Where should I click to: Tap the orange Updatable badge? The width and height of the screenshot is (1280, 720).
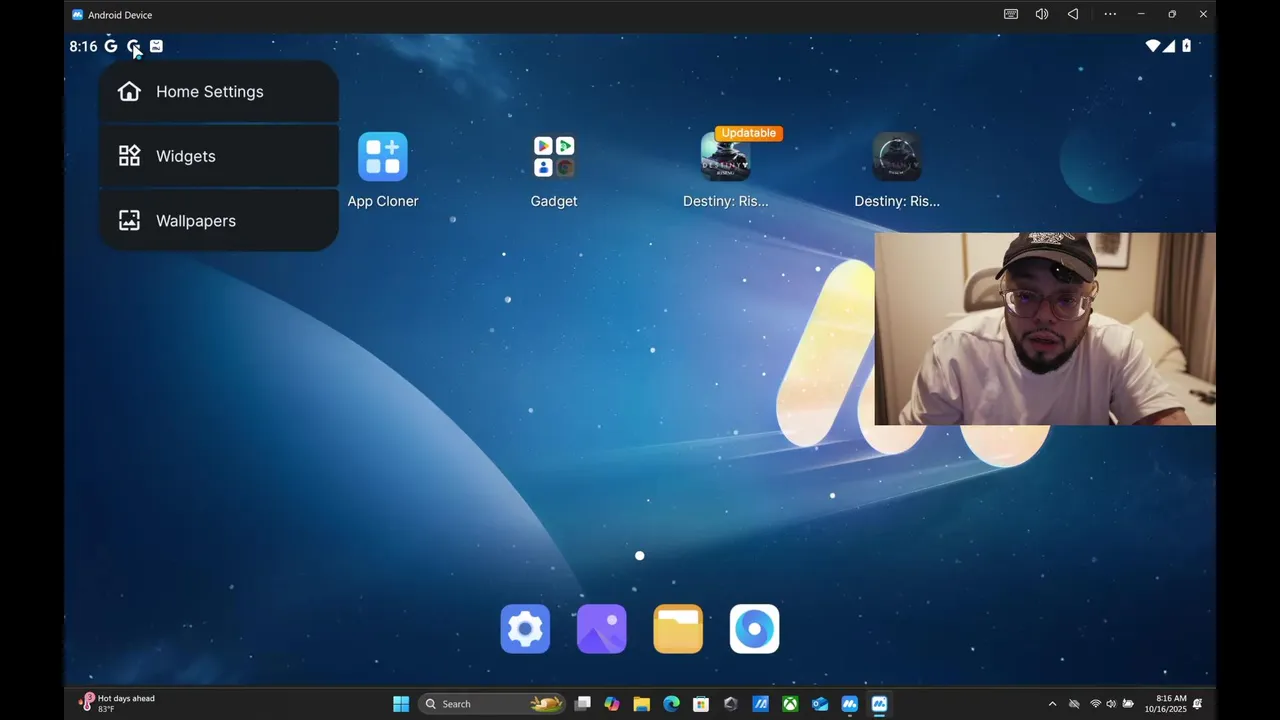click(748, 133)
